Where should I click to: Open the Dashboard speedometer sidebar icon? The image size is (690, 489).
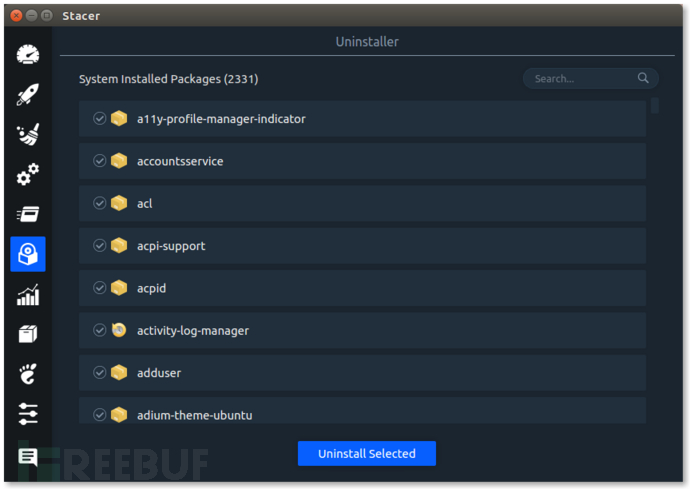(28, 55)
